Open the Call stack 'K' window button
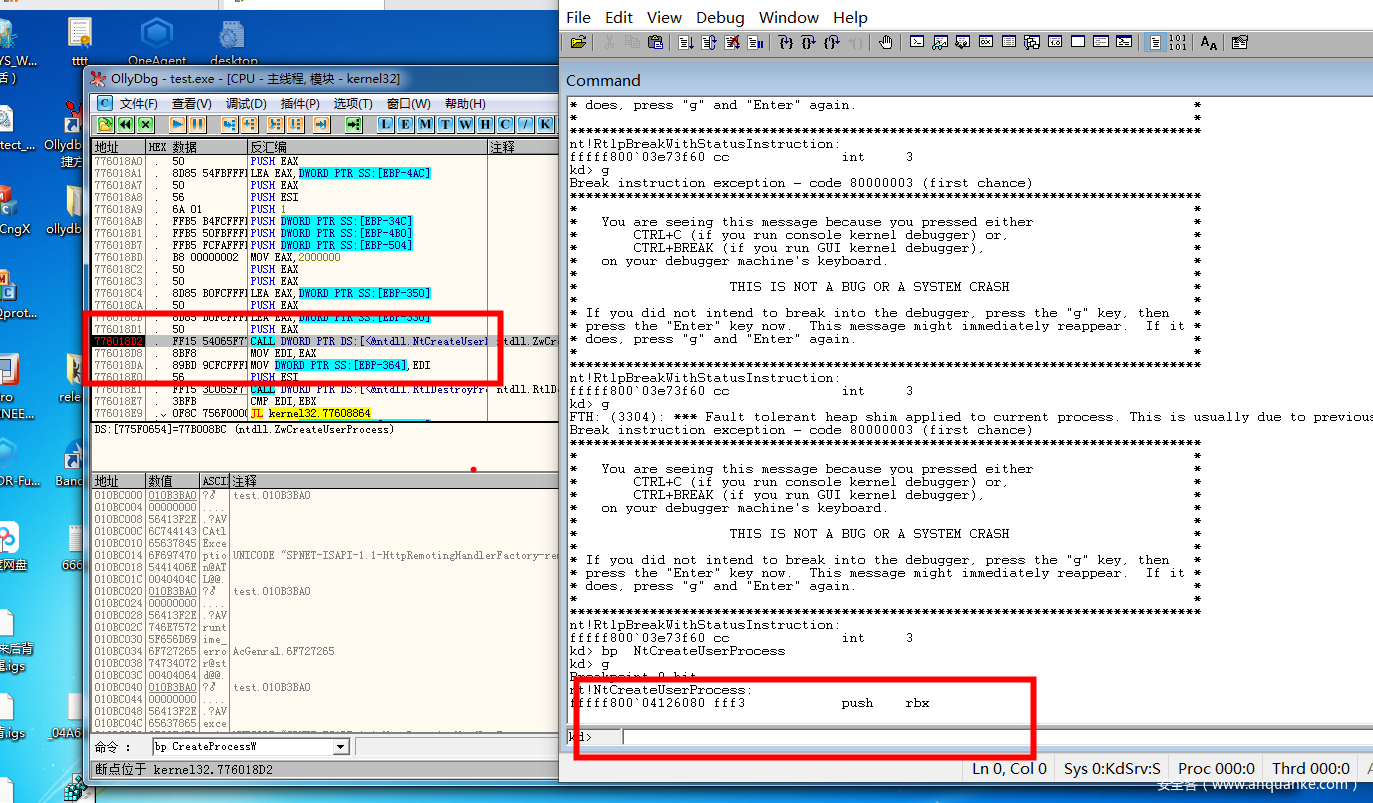Screen dimensions: 1373x803 (545, 124)
